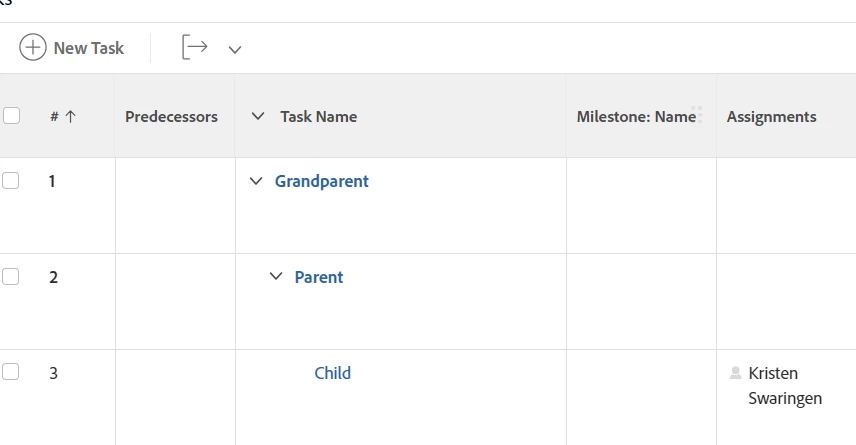The height and width of the screenshot is (445, 856).
Task: Check the box for task row 1
Action: pos(11,181)
